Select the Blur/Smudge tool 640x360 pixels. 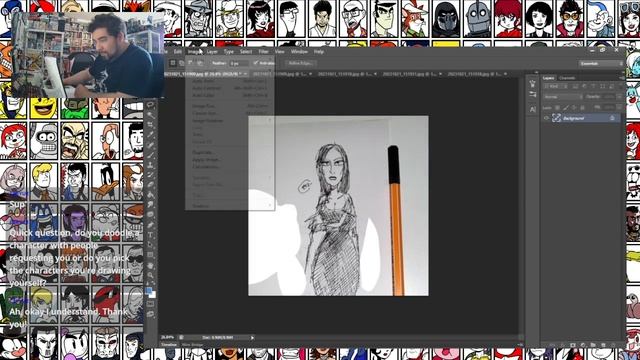150,204
